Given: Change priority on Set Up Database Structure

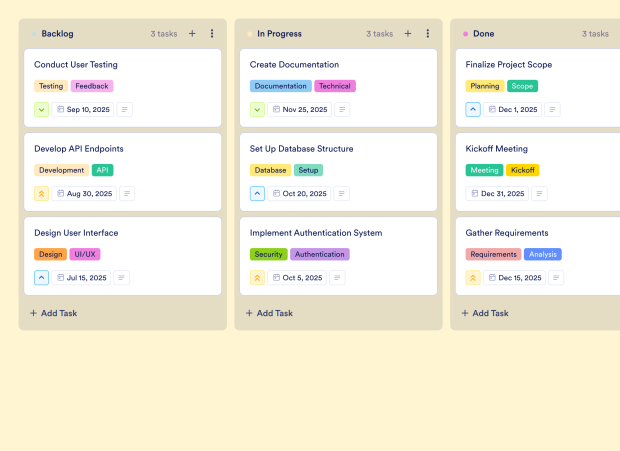Looking at the screenshot, I should 257,194.
